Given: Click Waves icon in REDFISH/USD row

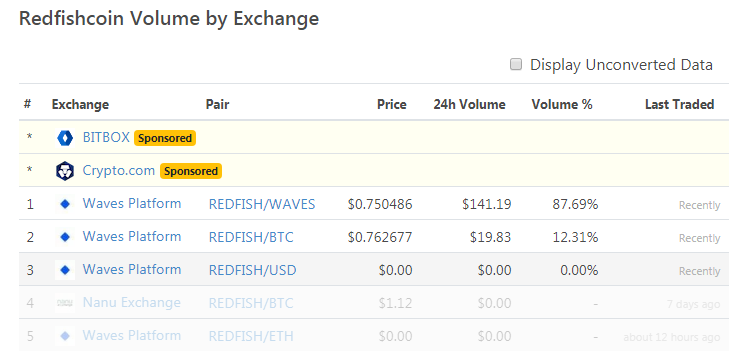Looking at the screenshot, I should pyautogui.click(x=65, y=270).
